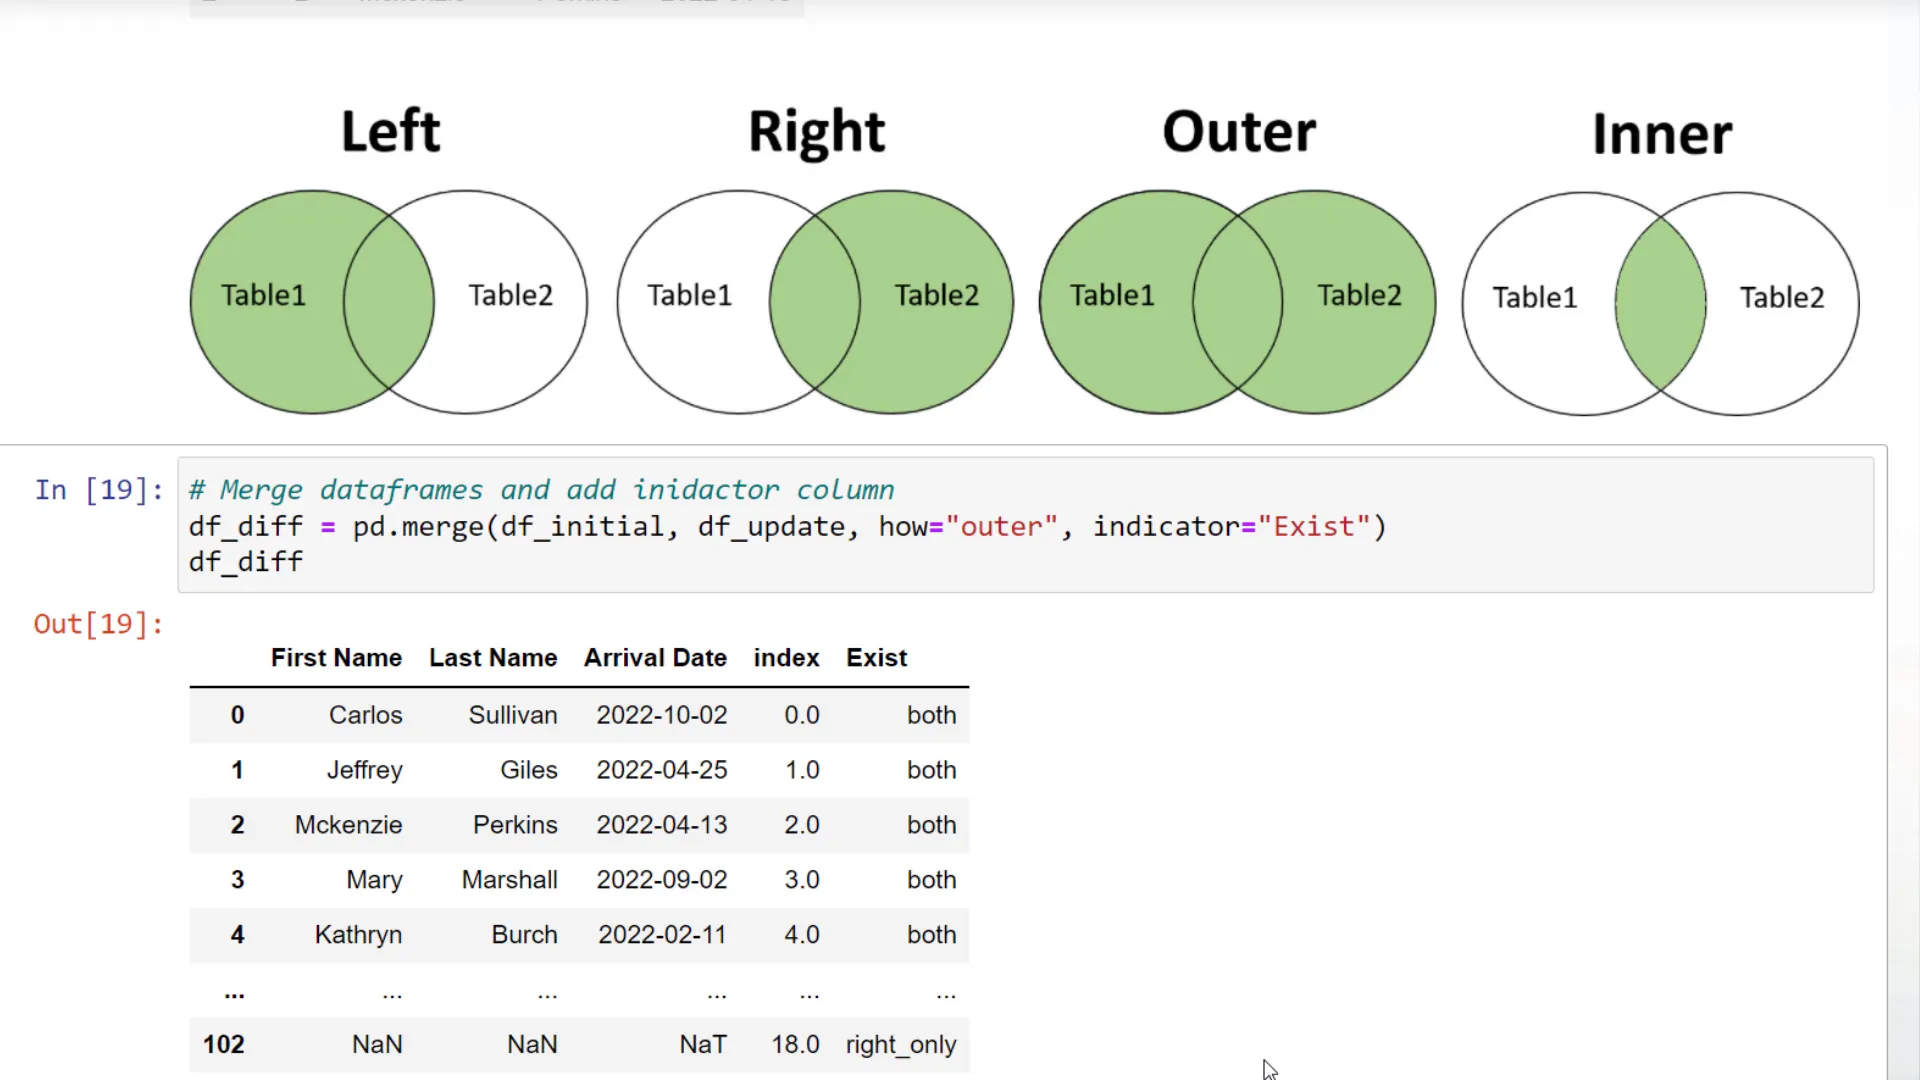The height and width of the screenshot is (1080, 1920).
Task: Click the In [19] prompt label
Action: [98, 489]
